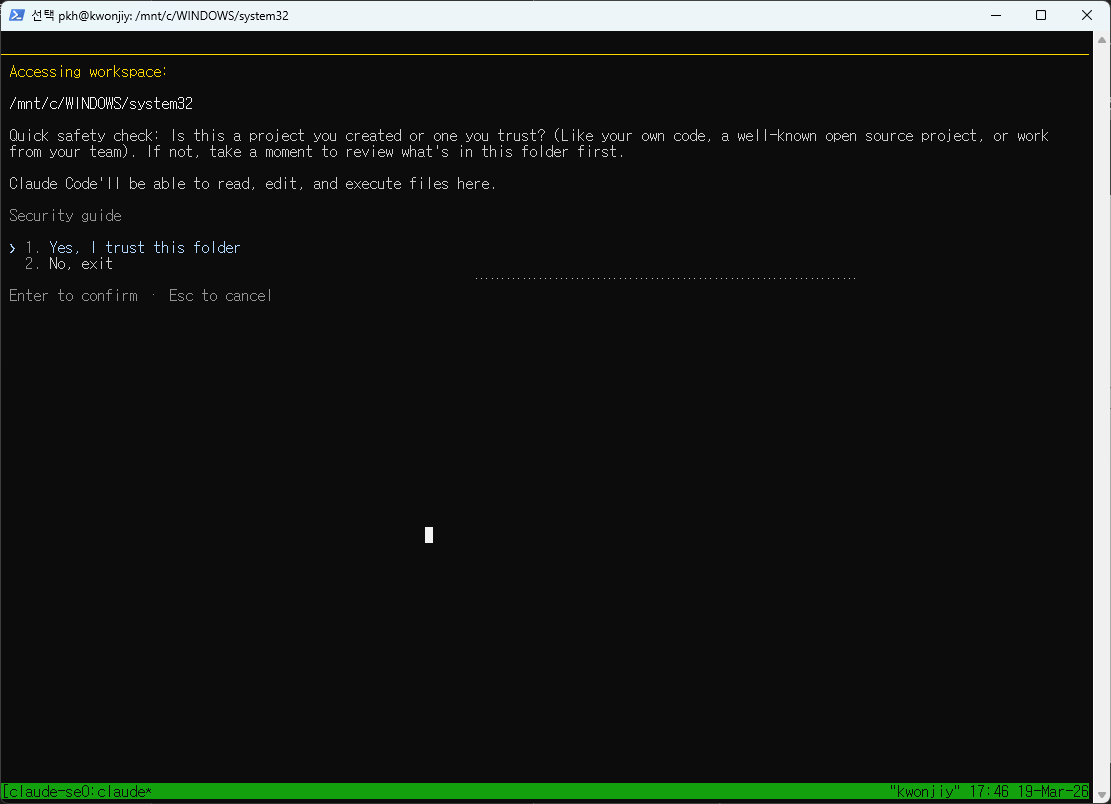The image size is (1111, 804).
Task: Click the tmux claude-se0:claude window label
Action: pyautogui.click(x=77, y=791)
